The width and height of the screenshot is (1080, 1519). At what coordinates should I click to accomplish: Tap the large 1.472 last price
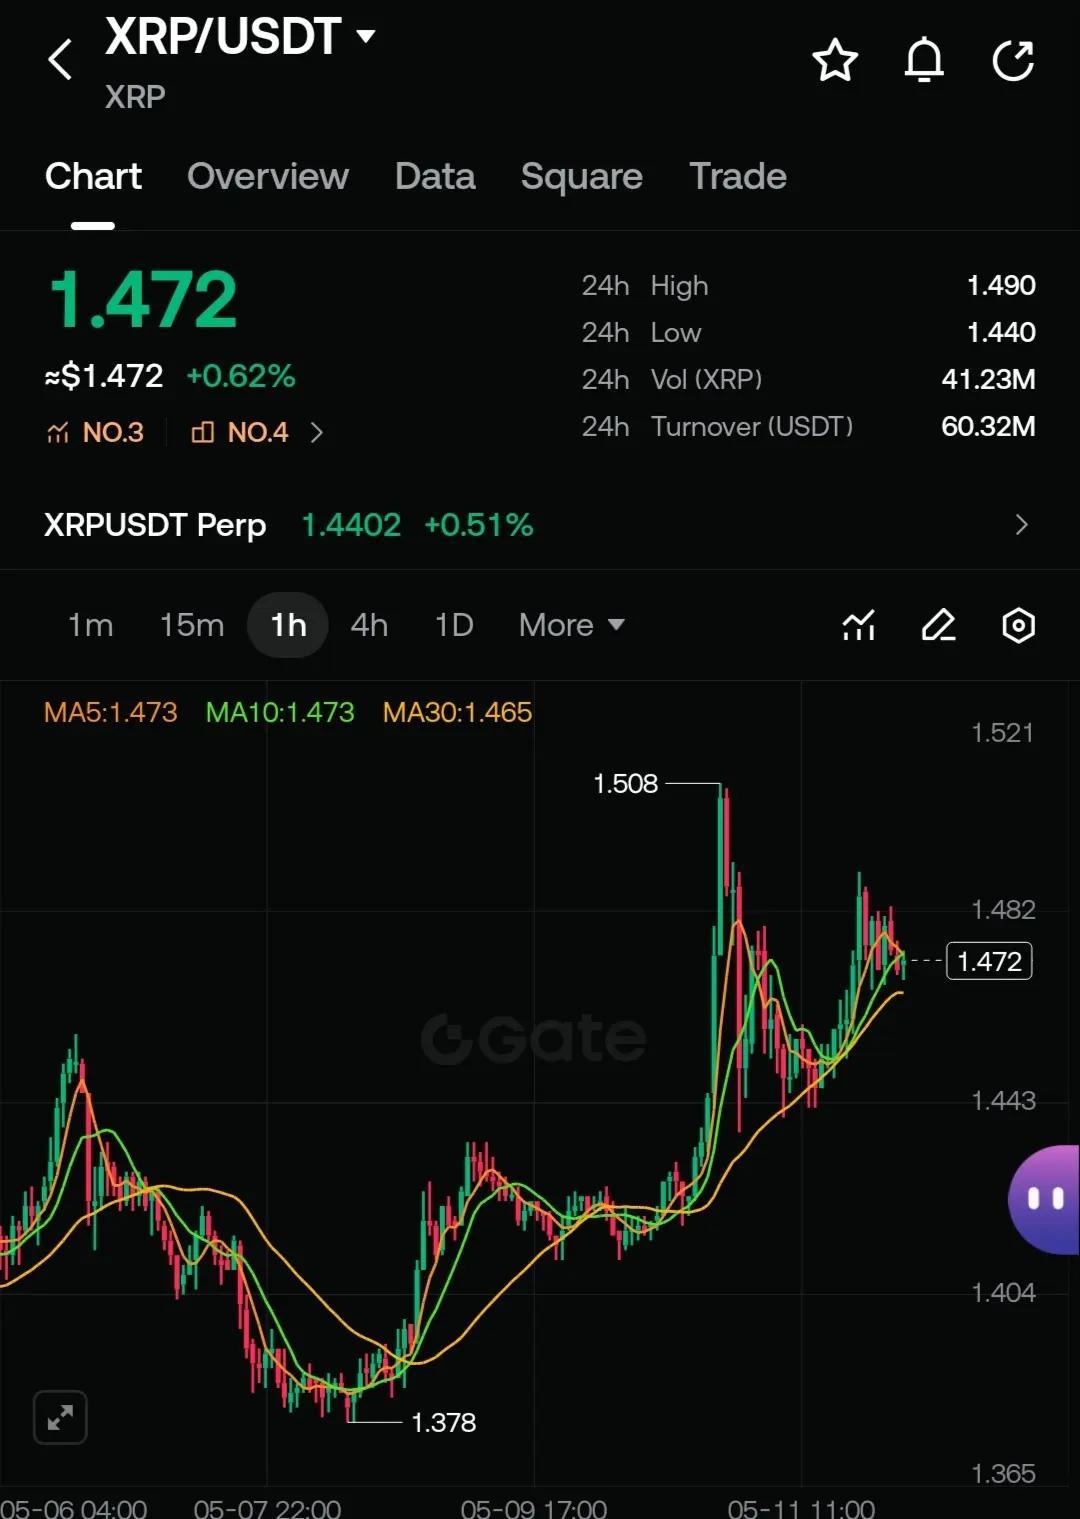(x=143, y=299)
